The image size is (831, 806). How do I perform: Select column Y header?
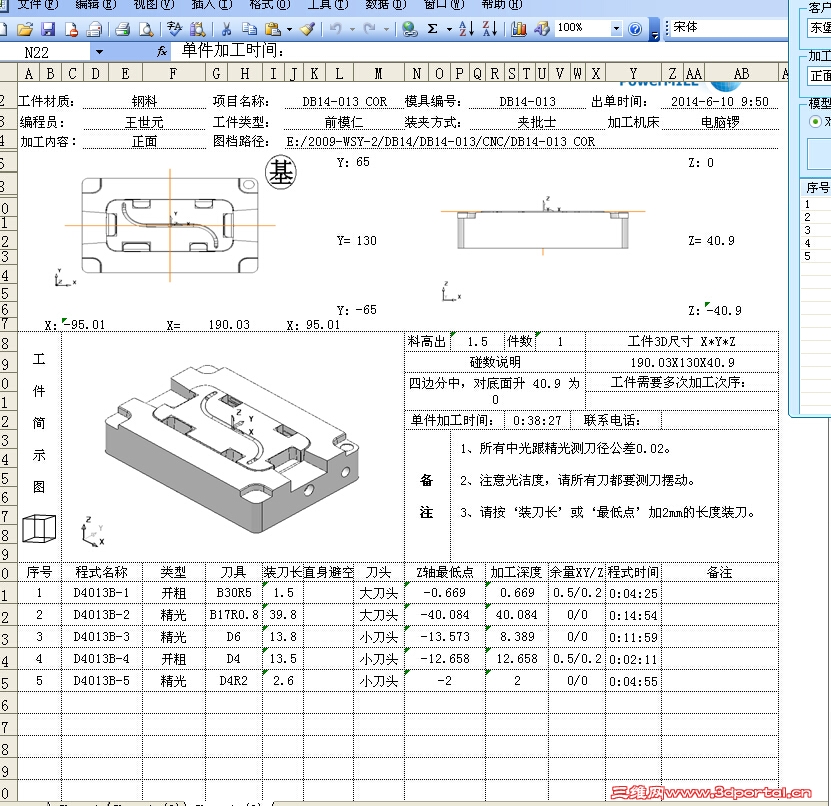pos(633,73)
